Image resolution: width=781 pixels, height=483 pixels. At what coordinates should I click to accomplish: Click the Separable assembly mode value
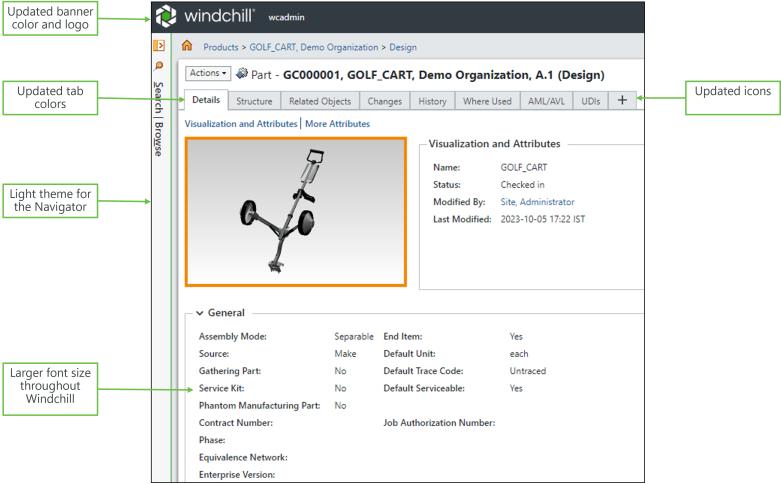tap(354, 337)
